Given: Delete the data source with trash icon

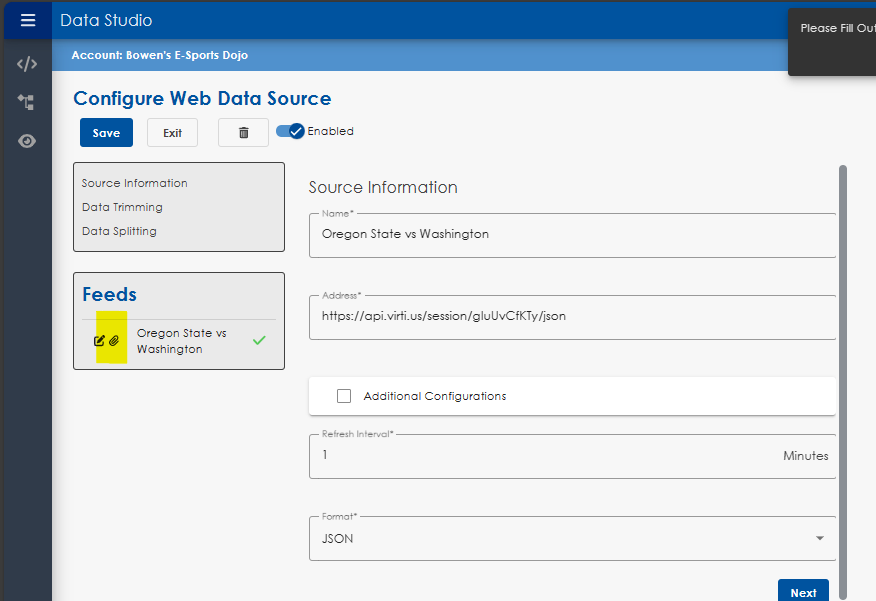Looking at the screenshot, I should click(x=243, y=133).
